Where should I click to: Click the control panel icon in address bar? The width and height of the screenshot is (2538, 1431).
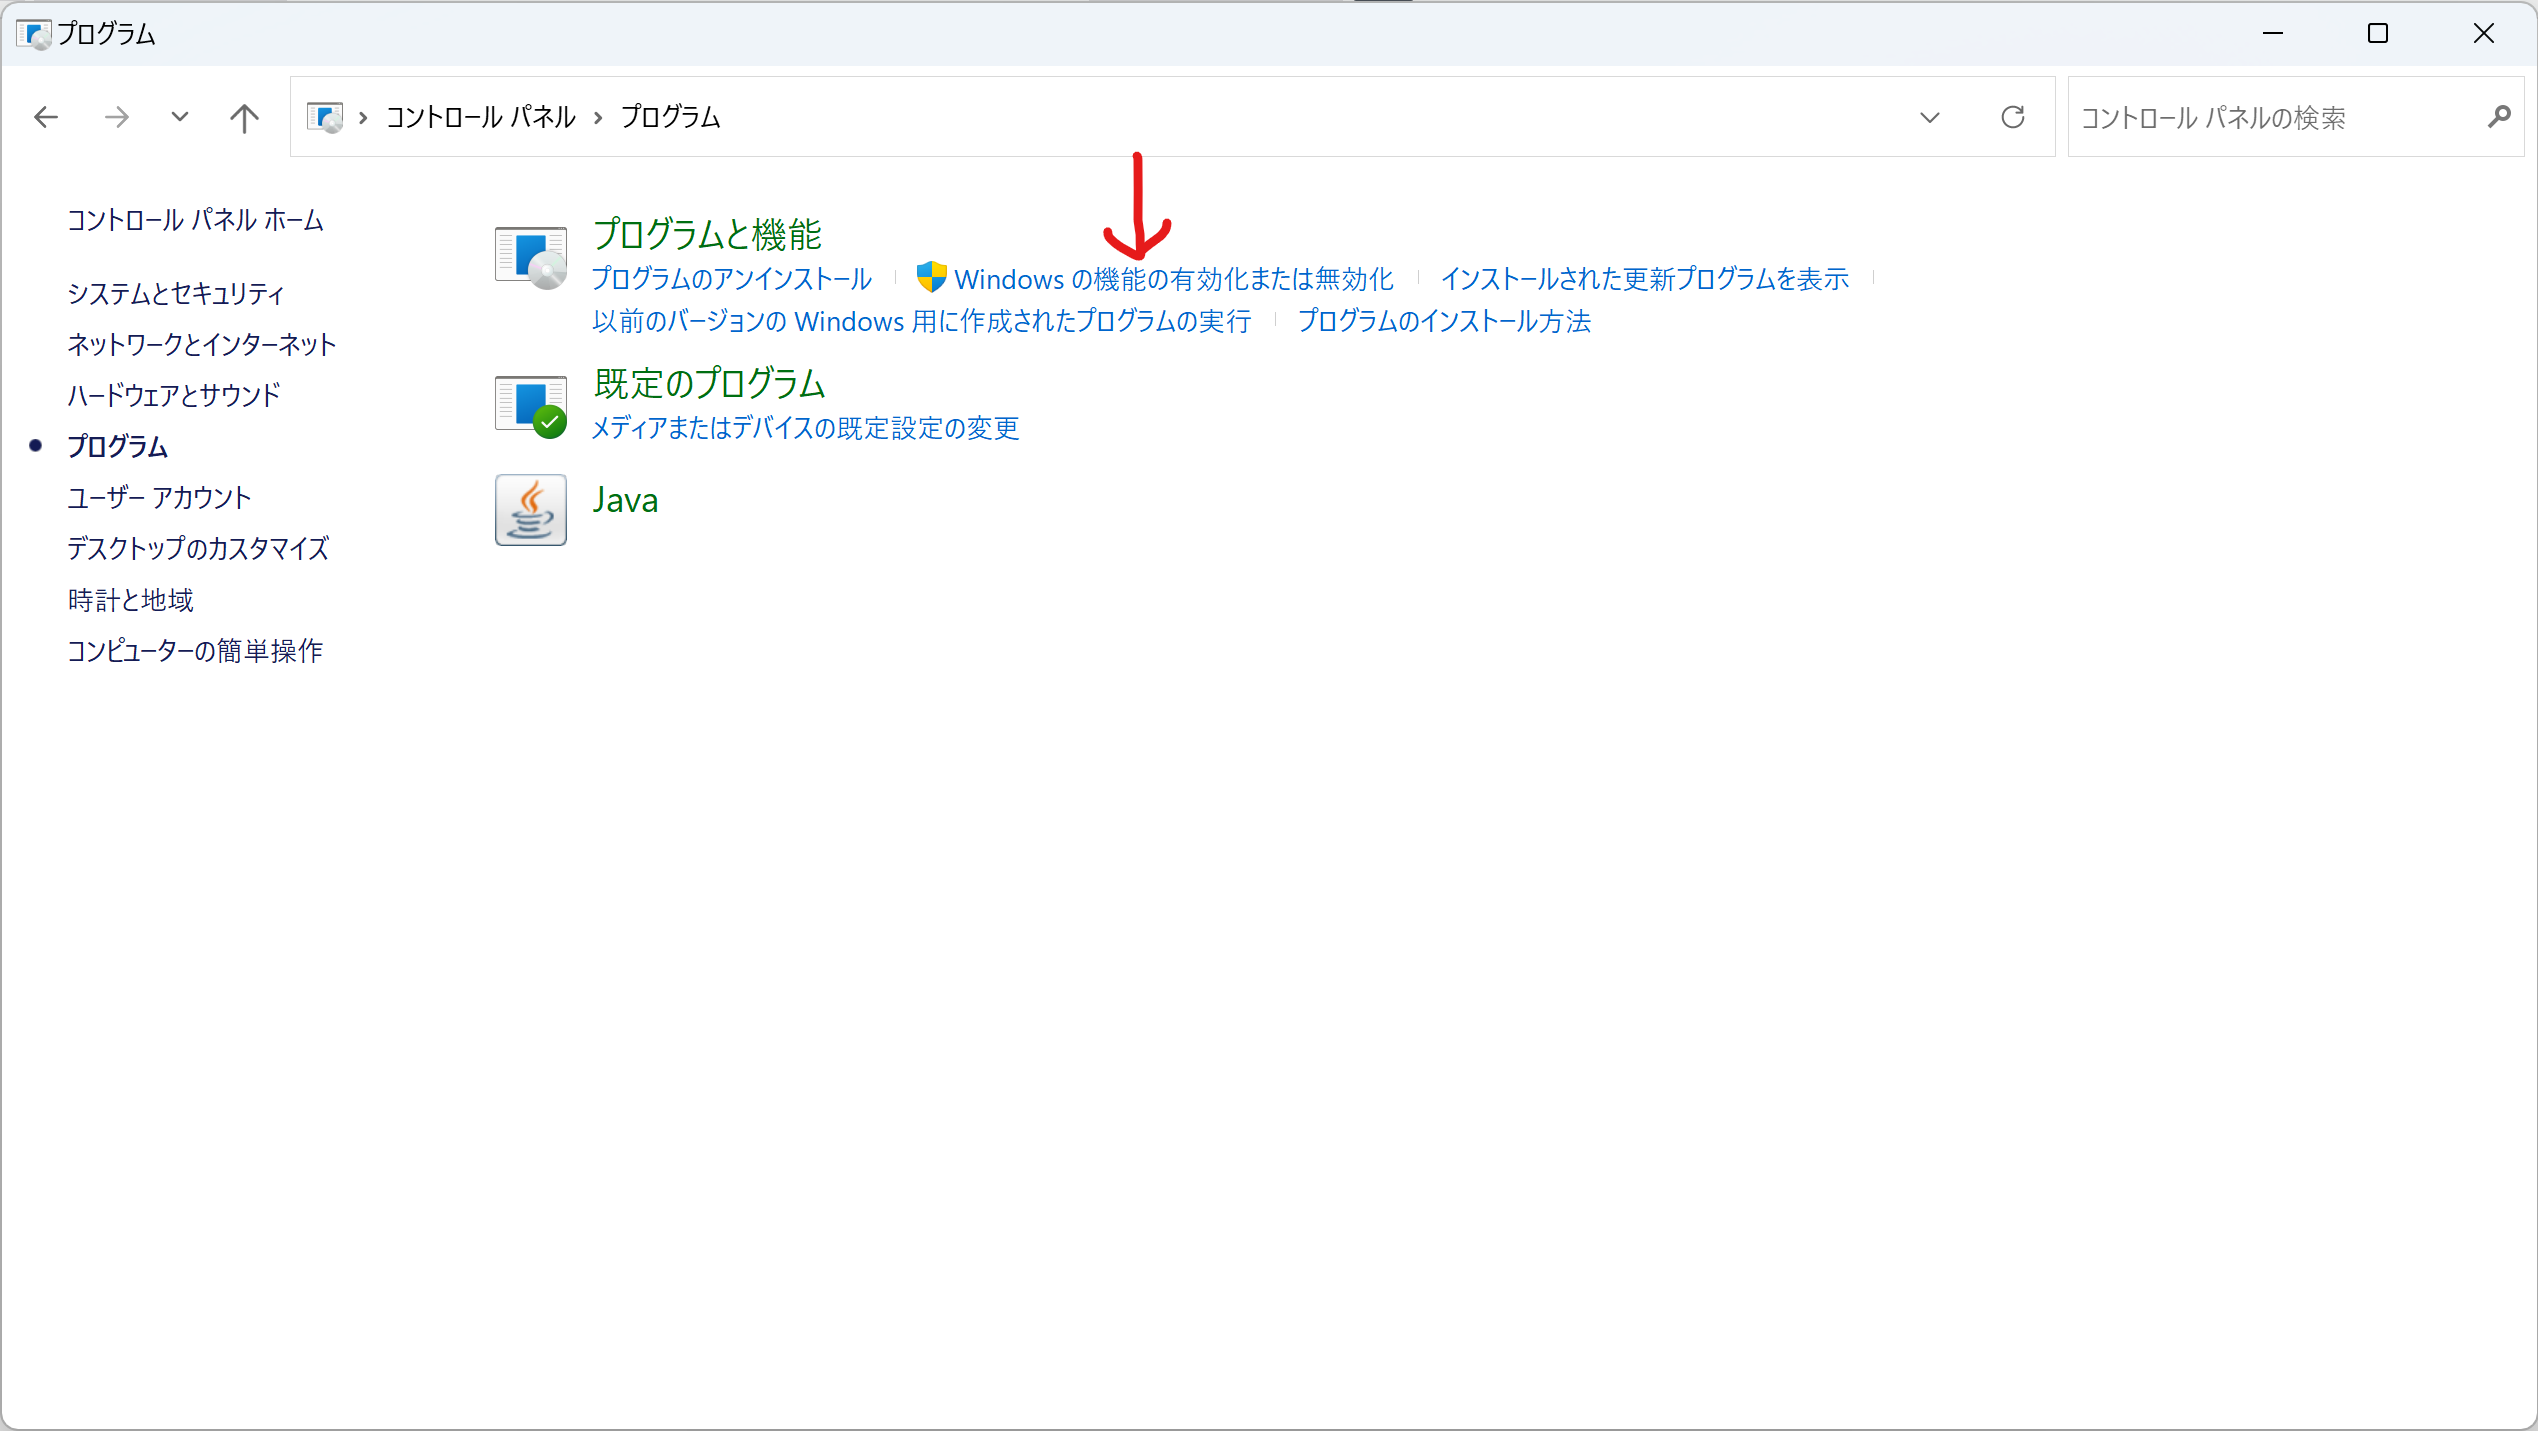coord(325,117)
